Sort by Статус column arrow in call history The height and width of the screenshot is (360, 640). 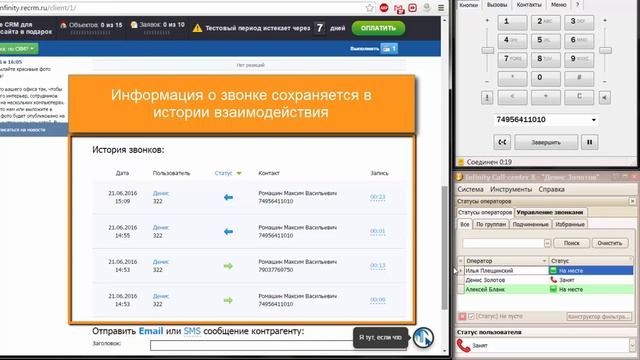click(239, 173)
